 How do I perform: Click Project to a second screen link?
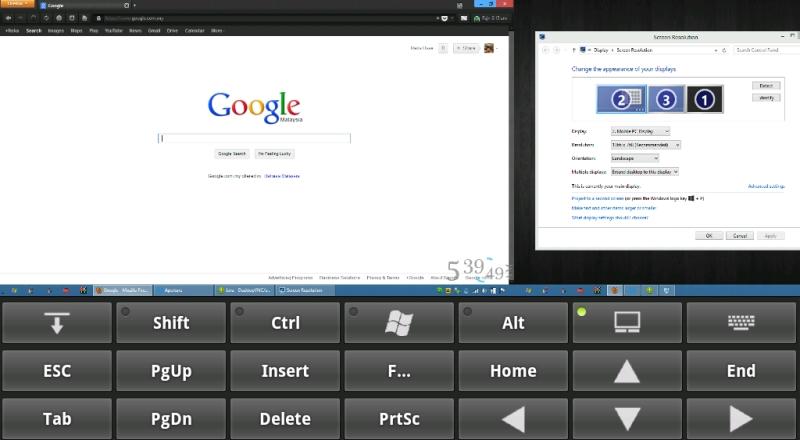pos(597,198)
